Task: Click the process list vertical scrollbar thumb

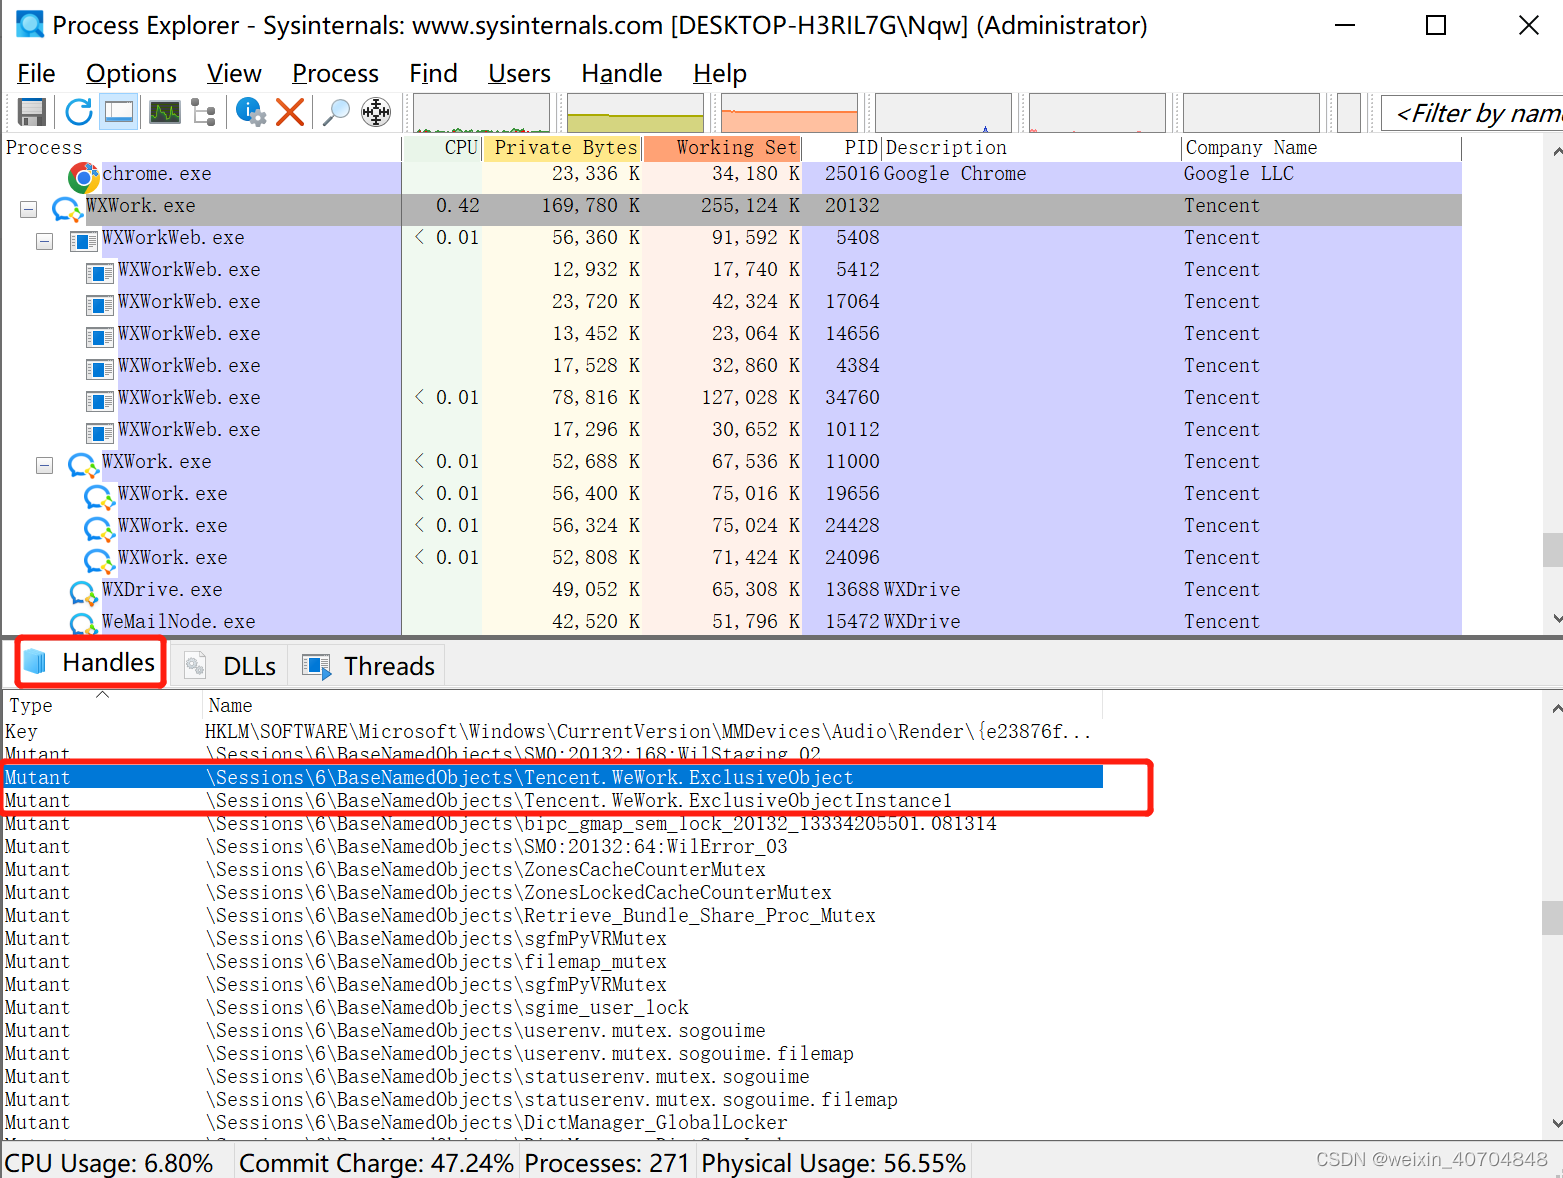Action: [x=1552, y=549]
